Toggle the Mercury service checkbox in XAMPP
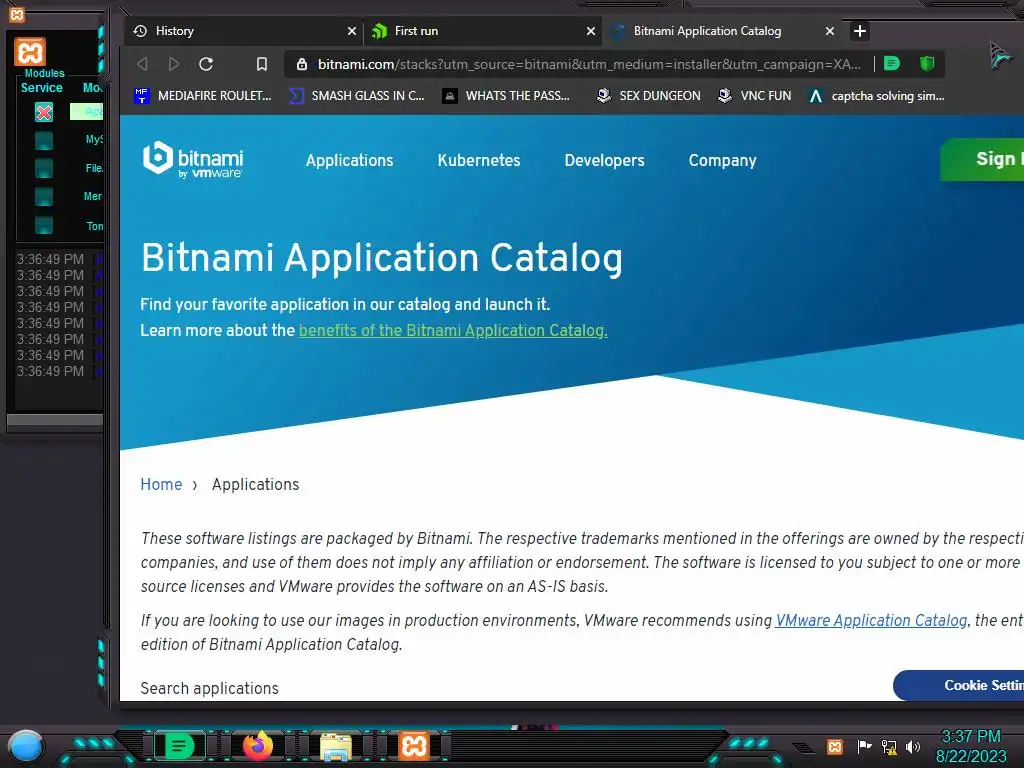The image size is (1024, 768). [x=44, y=197]
